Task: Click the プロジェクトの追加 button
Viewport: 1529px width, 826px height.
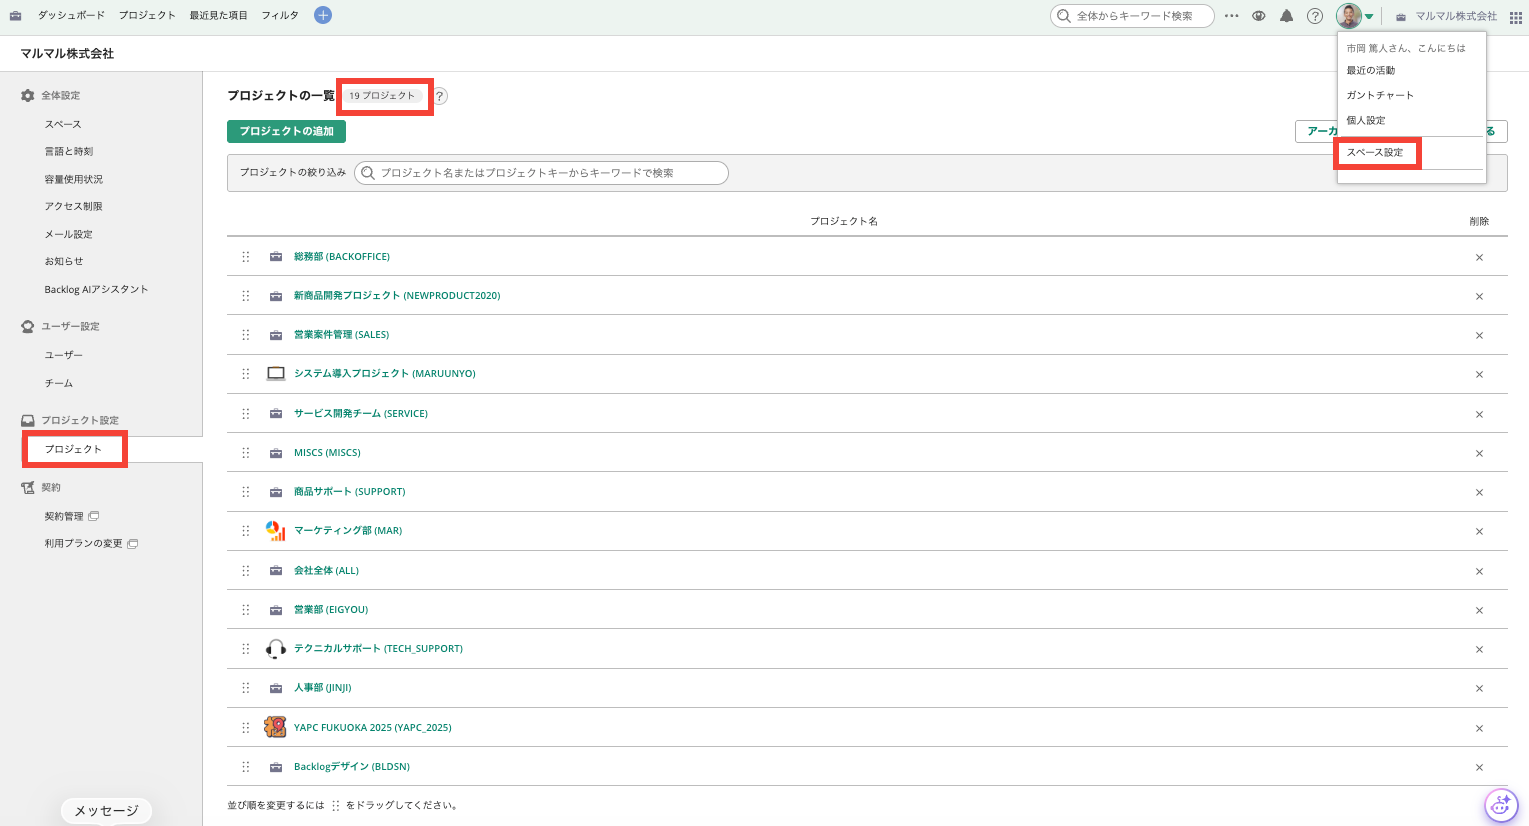Action: pos(286,131)
